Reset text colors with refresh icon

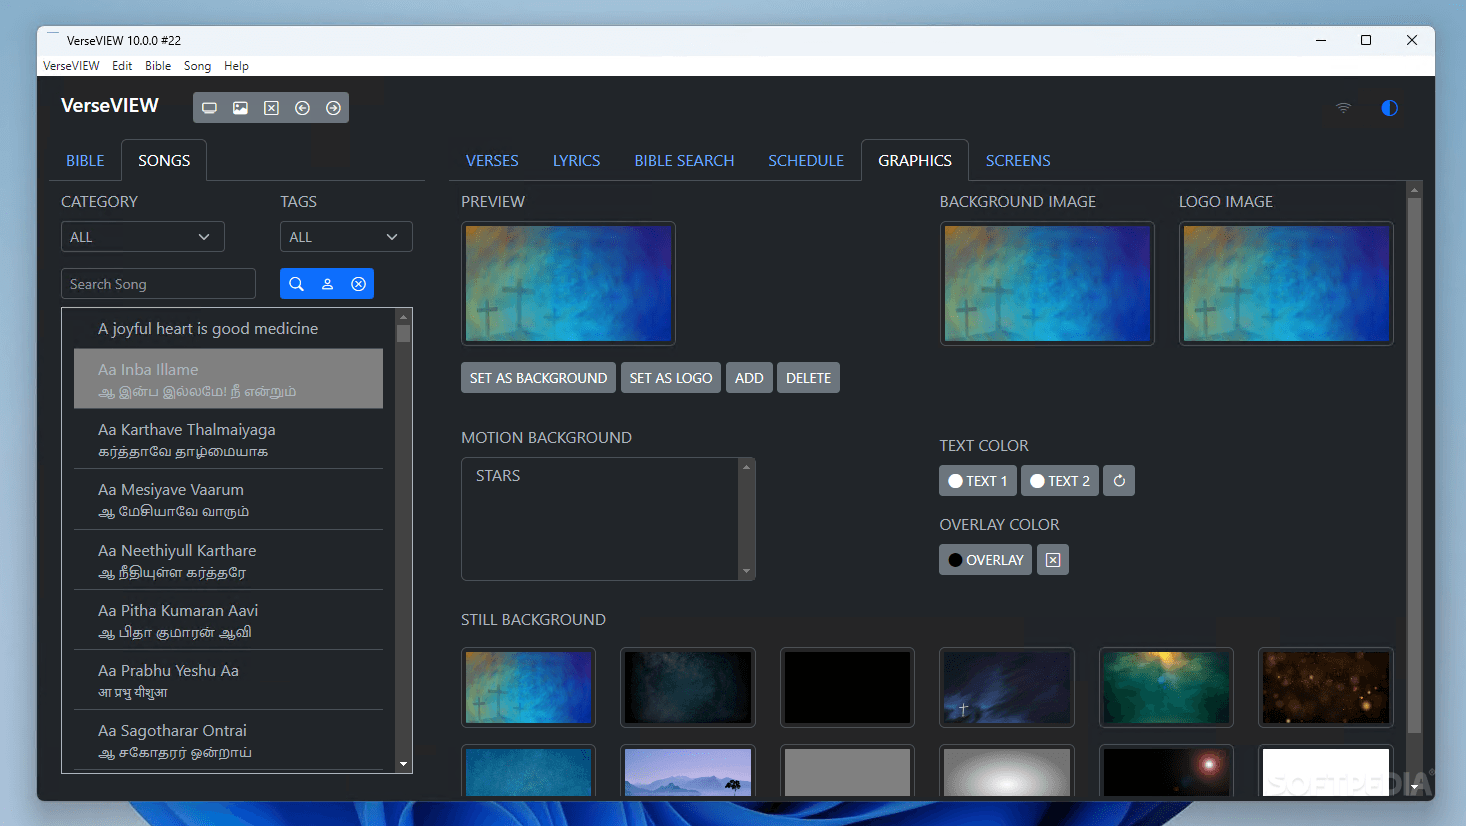point(1119,481)
